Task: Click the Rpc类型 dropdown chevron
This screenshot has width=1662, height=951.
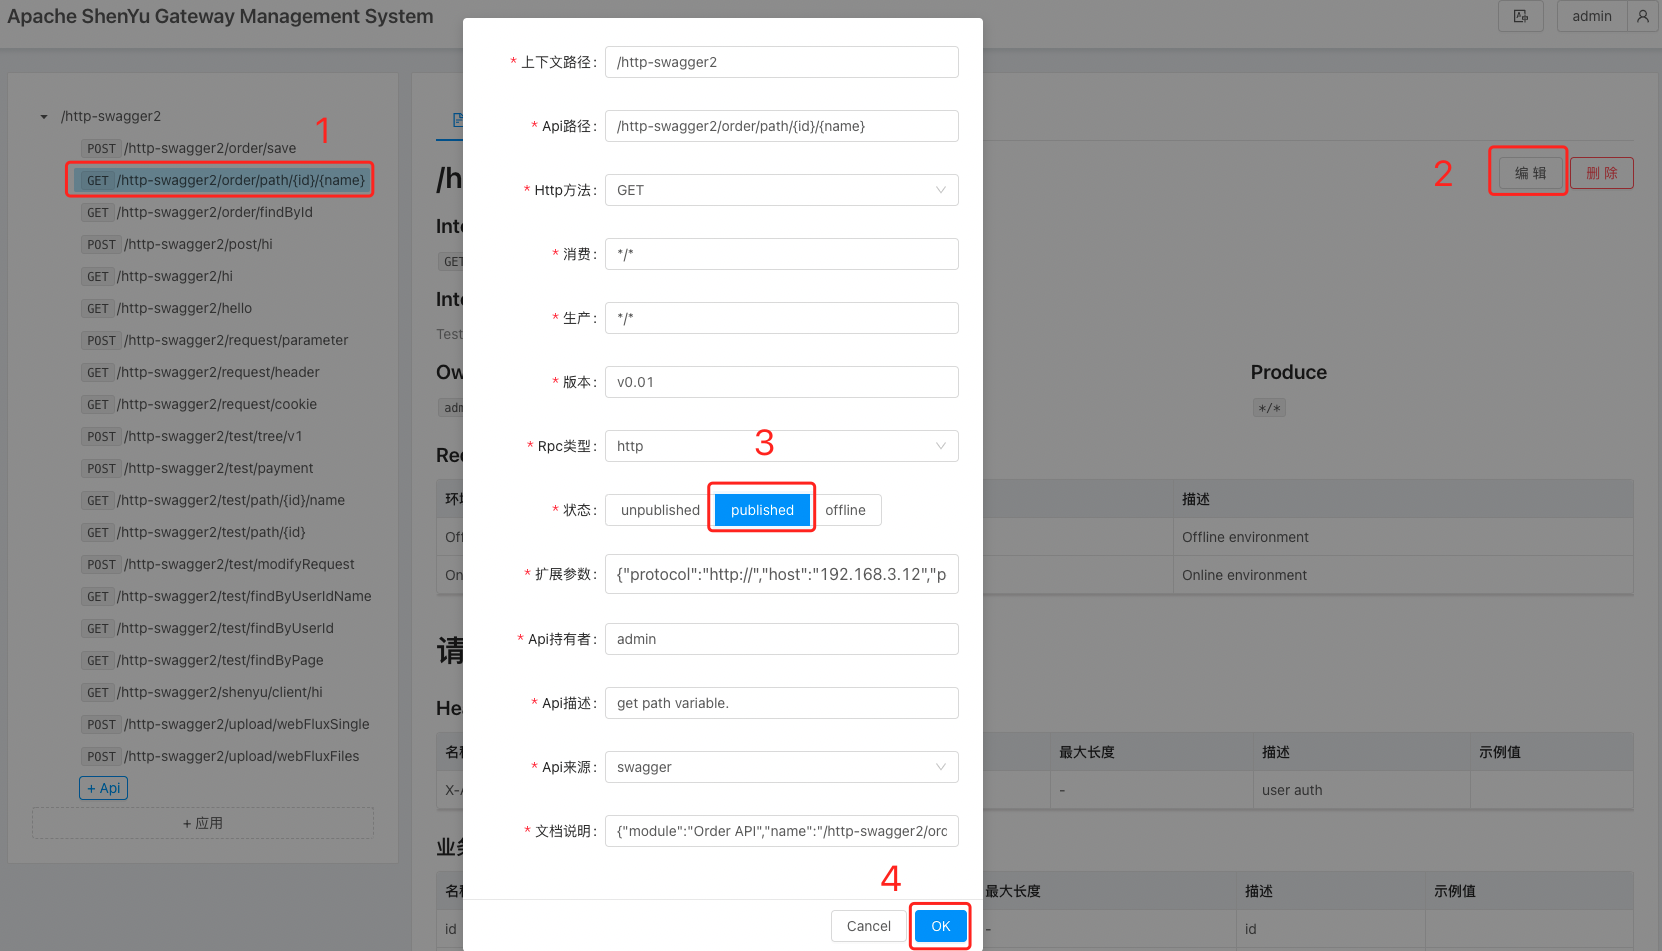Action: click(x=940, y=446)
